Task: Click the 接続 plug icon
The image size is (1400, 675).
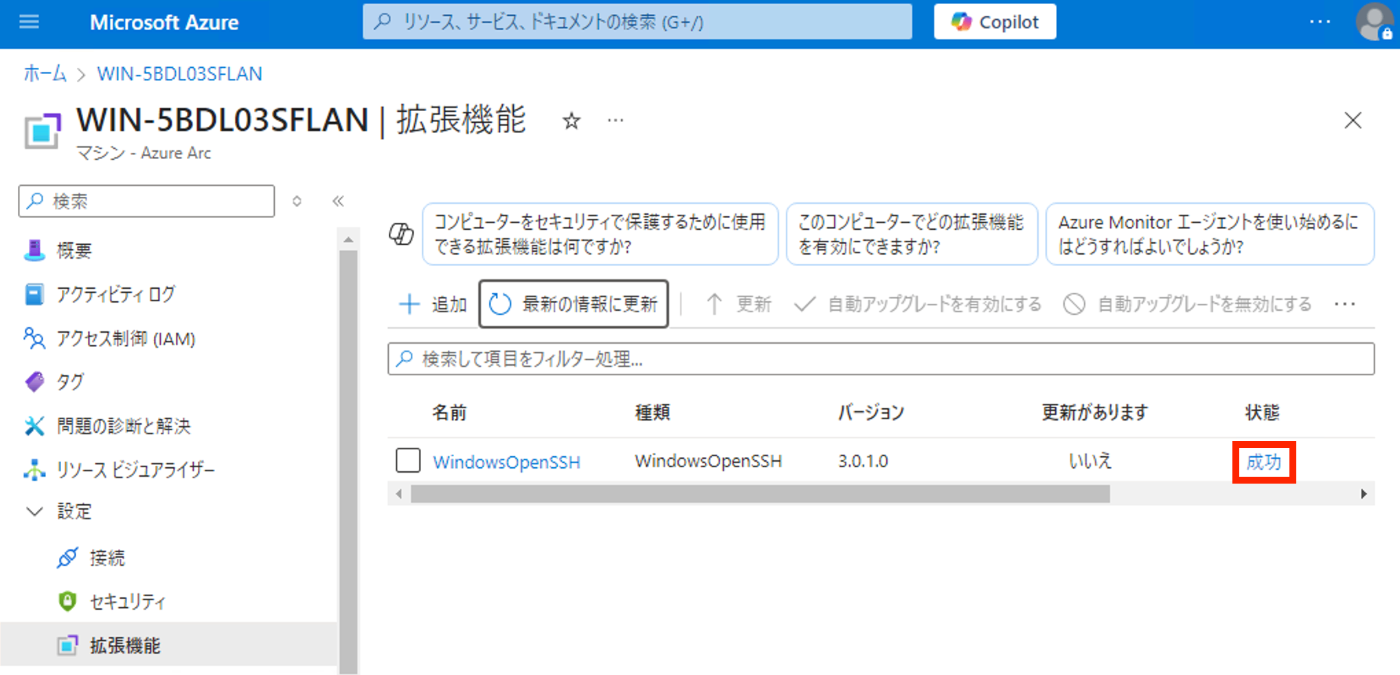Action: 67,558
